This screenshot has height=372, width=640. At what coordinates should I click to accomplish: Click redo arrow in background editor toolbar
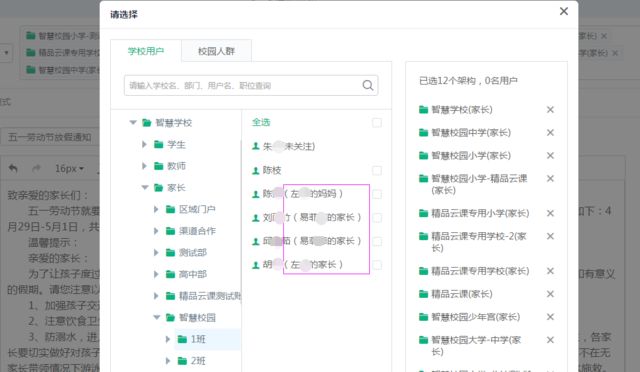coord(36,168)
